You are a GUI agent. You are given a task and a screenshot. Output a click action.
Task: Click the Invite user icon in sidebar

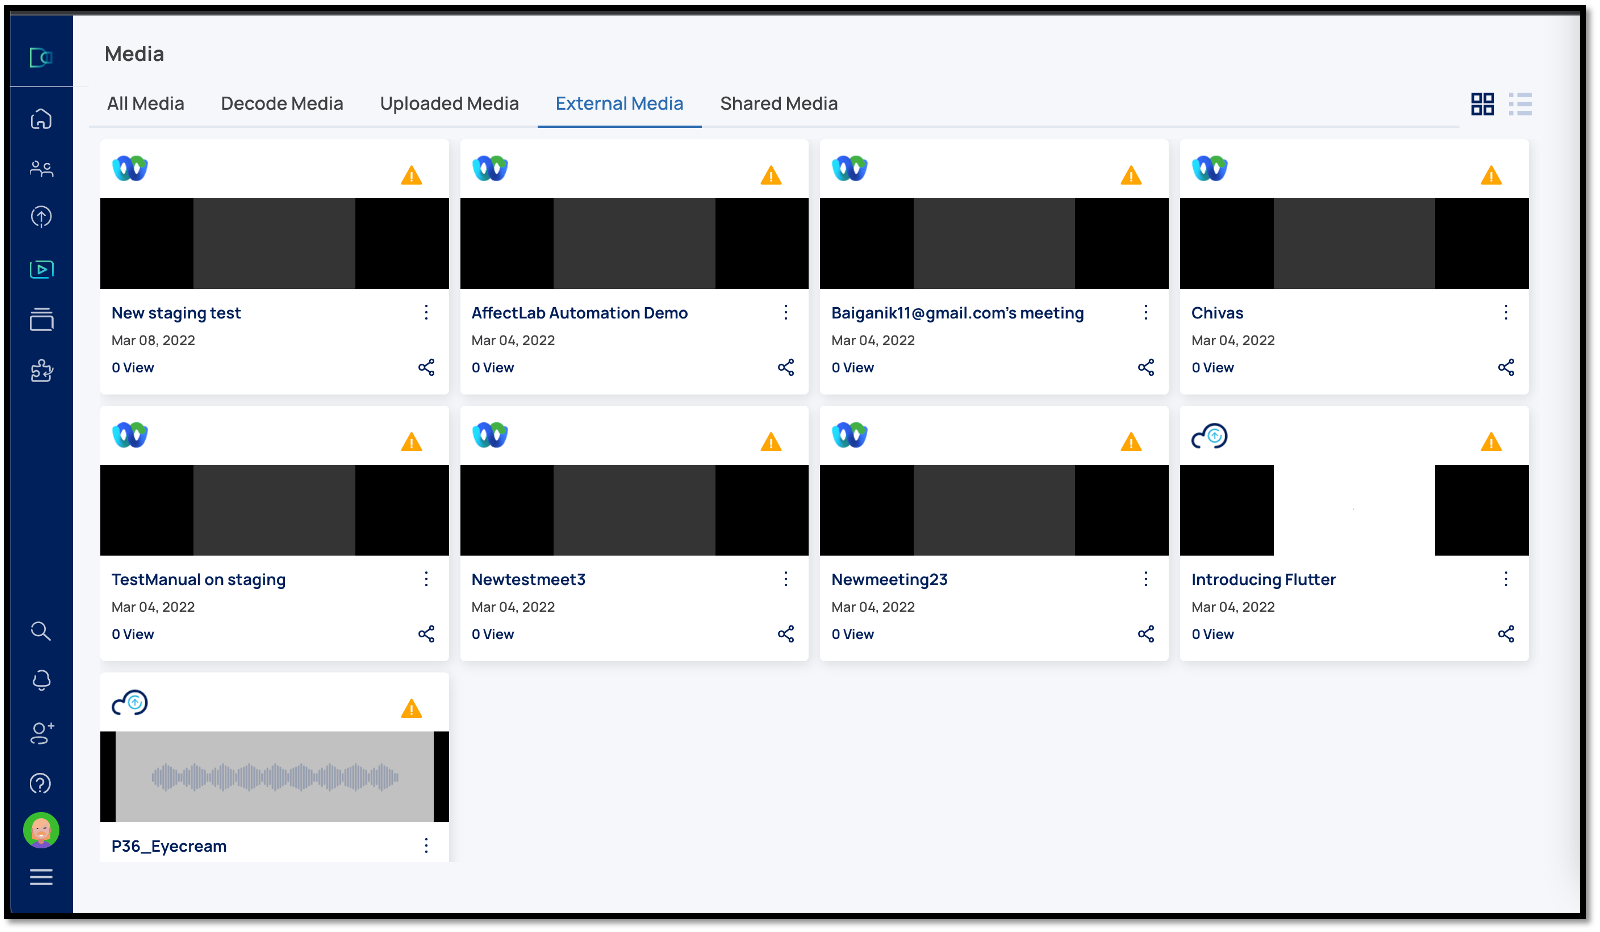pos(41,733)
